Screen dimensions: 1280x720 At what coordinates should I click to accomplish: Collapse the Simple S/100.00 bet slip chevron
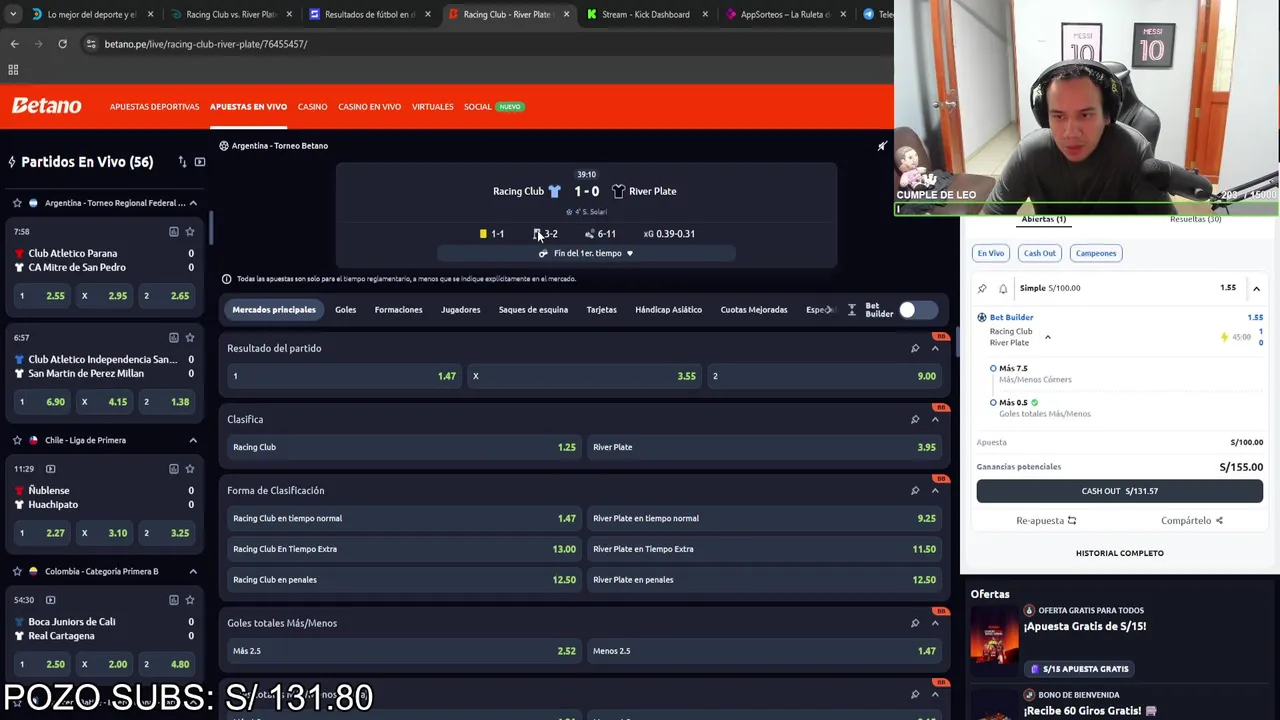point(1256,288)
